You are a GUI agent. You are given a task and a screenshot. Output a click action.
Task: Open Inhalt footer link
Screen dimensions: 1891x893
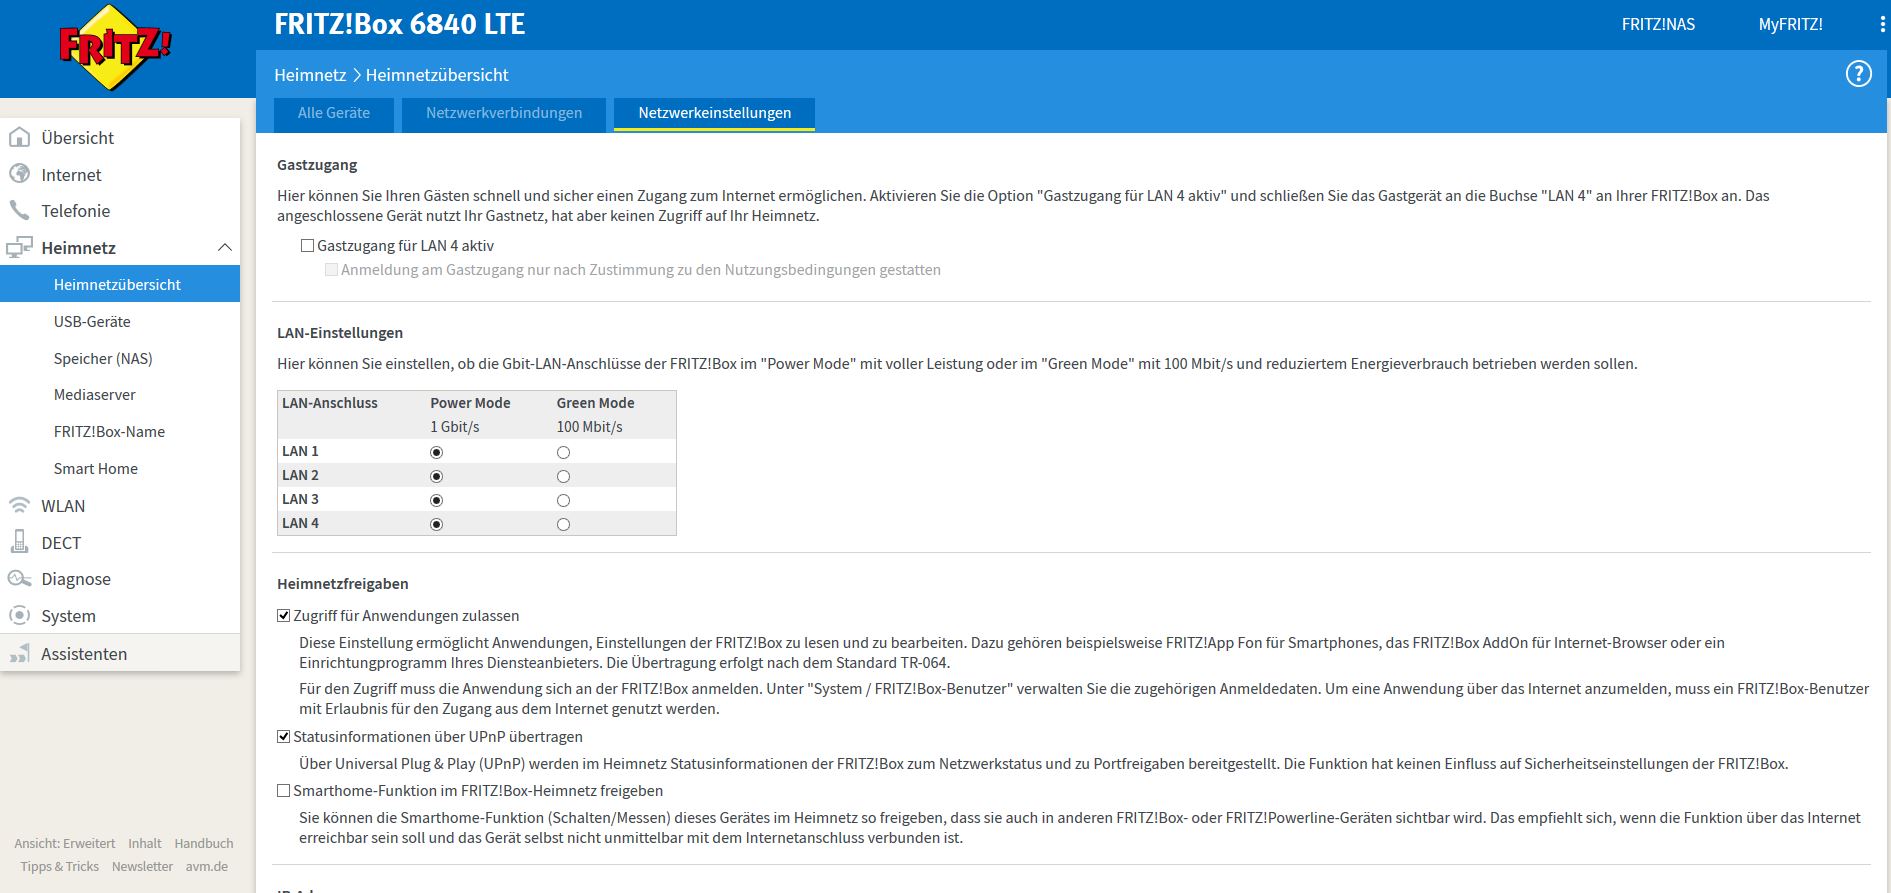point(145,843)
